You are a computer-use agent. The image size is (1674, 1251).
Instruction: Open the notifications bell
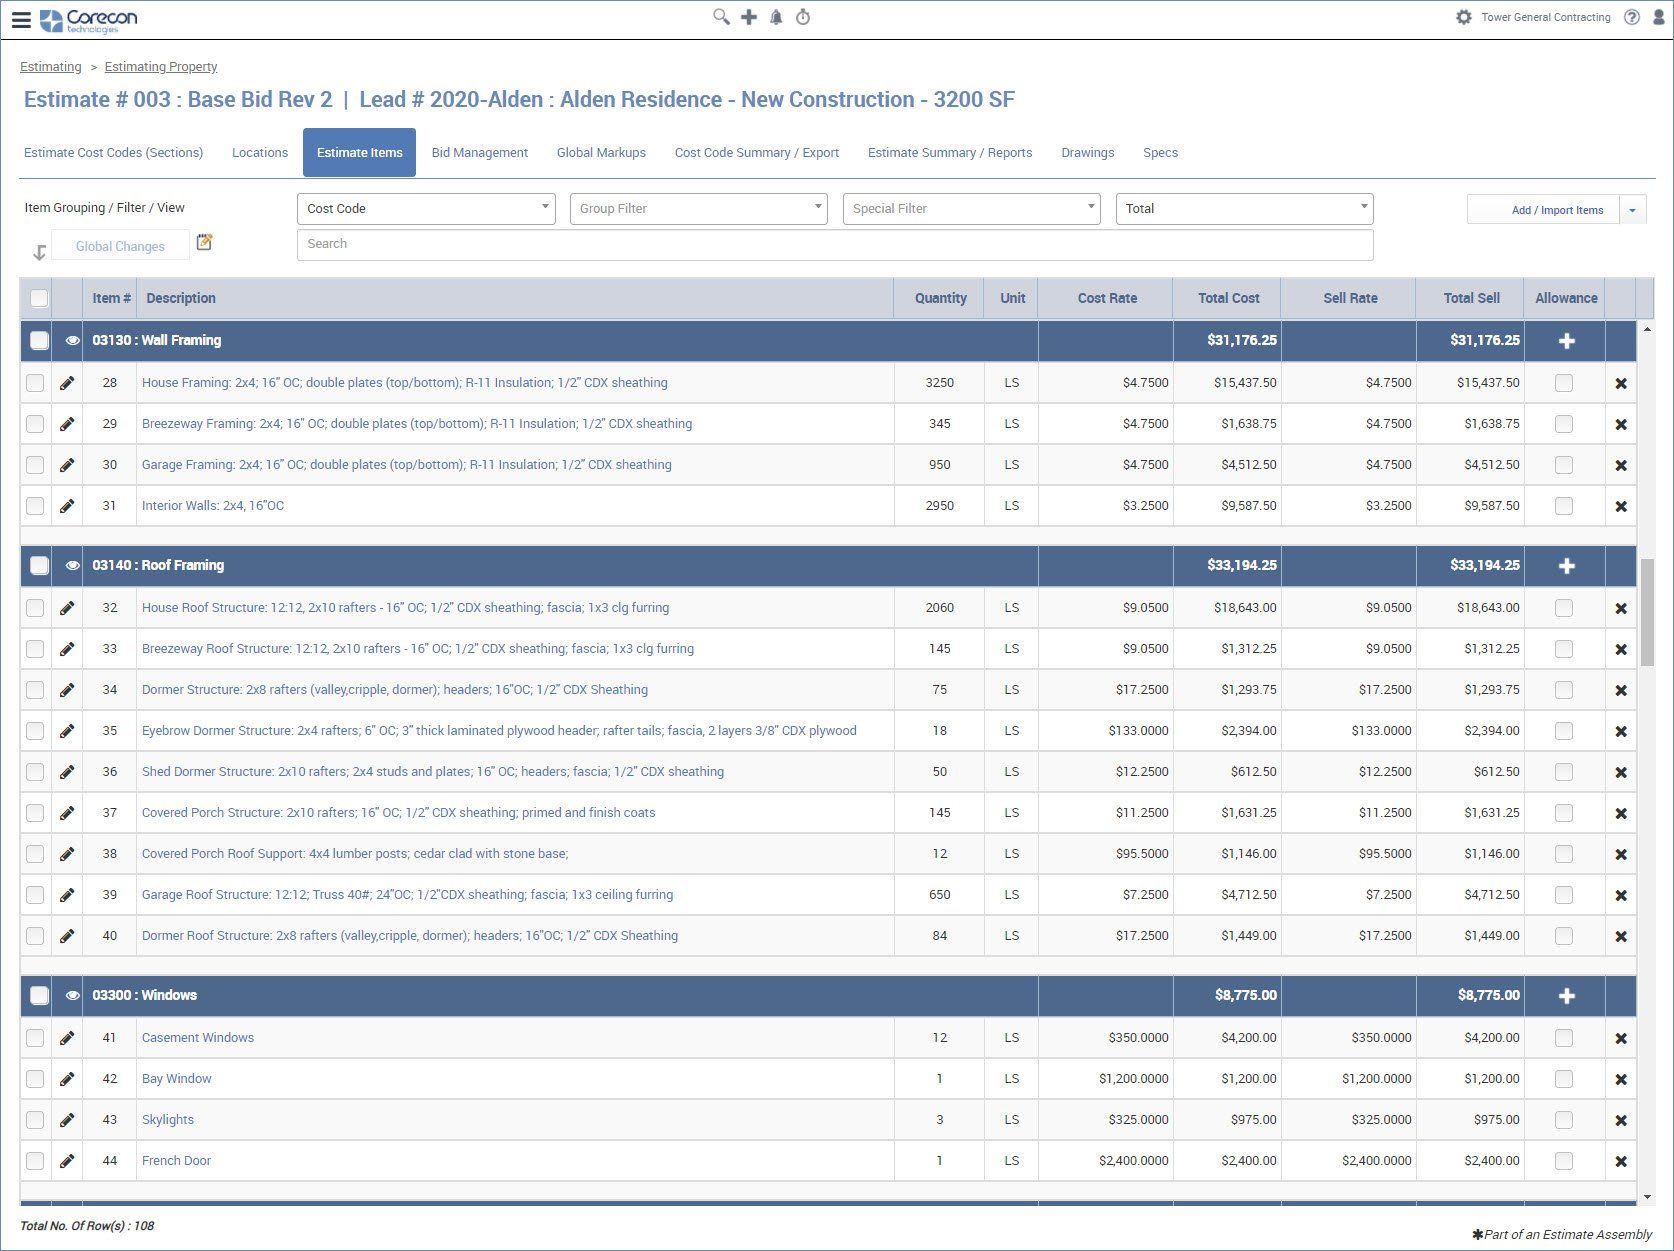coord(776,17)
